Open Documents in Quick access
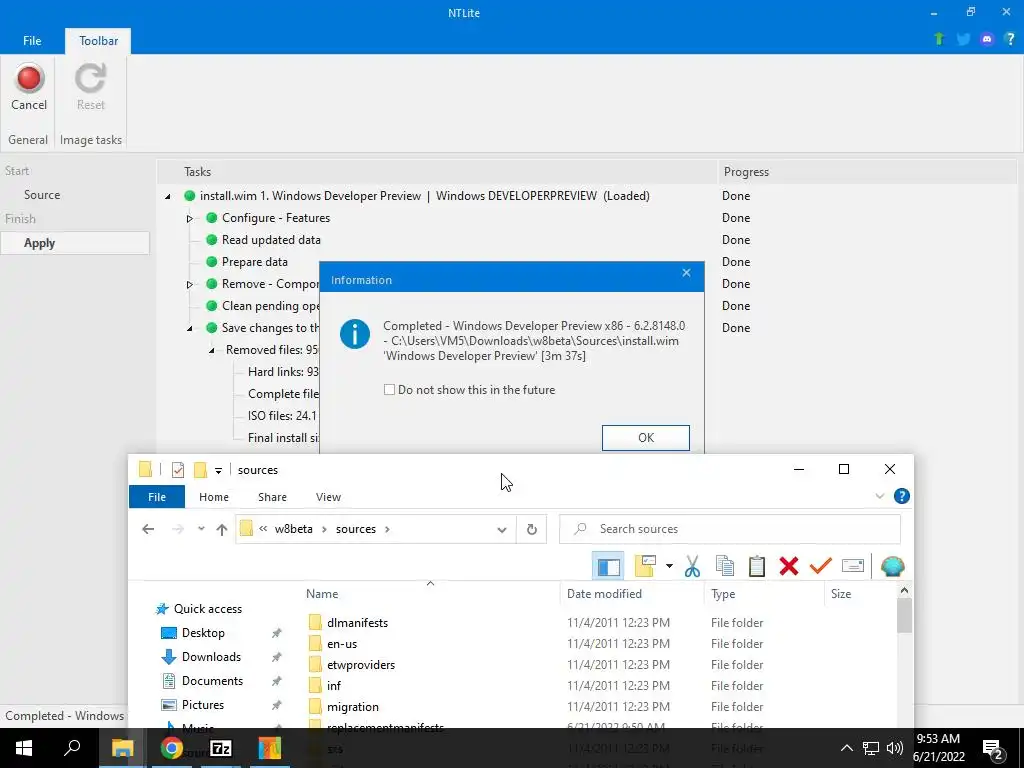 pyautogui.click(x=212, y=680)
